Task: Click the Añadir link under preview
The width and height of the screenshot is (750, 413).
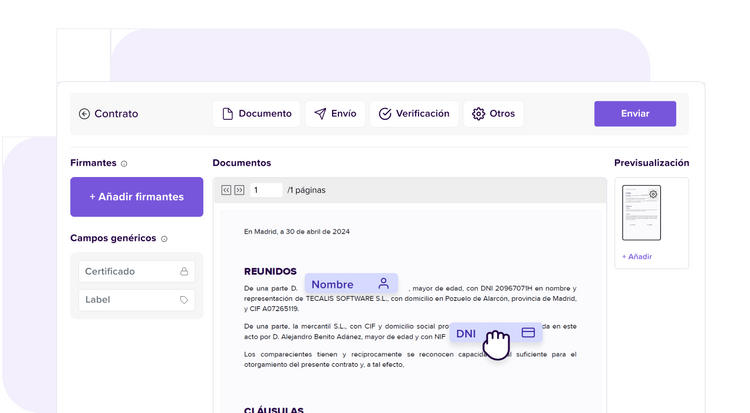Action: click(x=637, y=257)
